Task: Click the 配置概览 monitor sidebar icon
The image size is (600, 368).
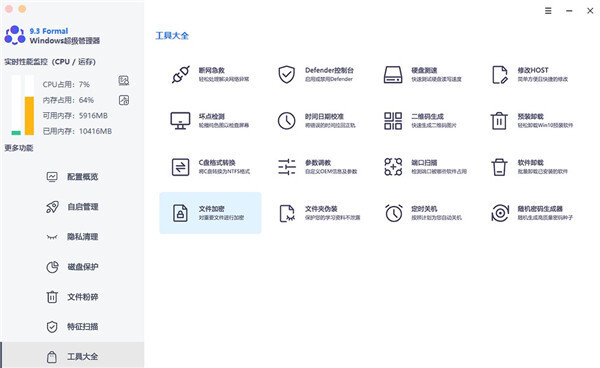Action: [x=52, y=177]
